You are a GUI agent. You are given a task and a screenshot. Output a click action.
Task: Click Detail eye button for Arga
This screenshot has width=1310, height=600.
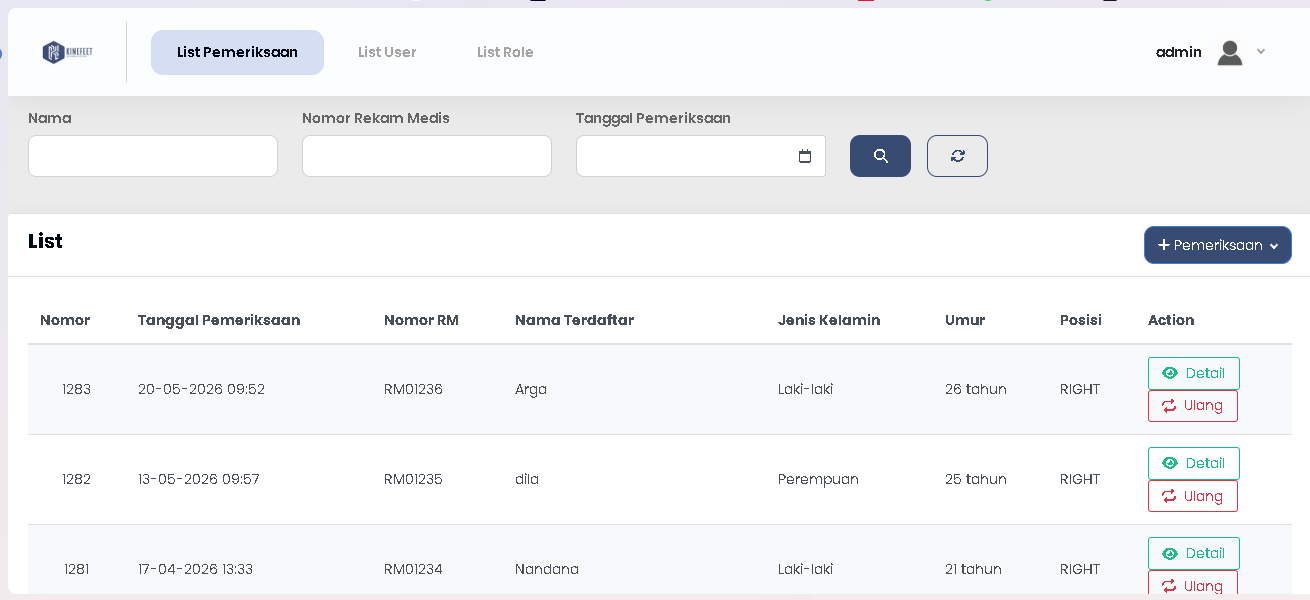(x=1194, y=373)
